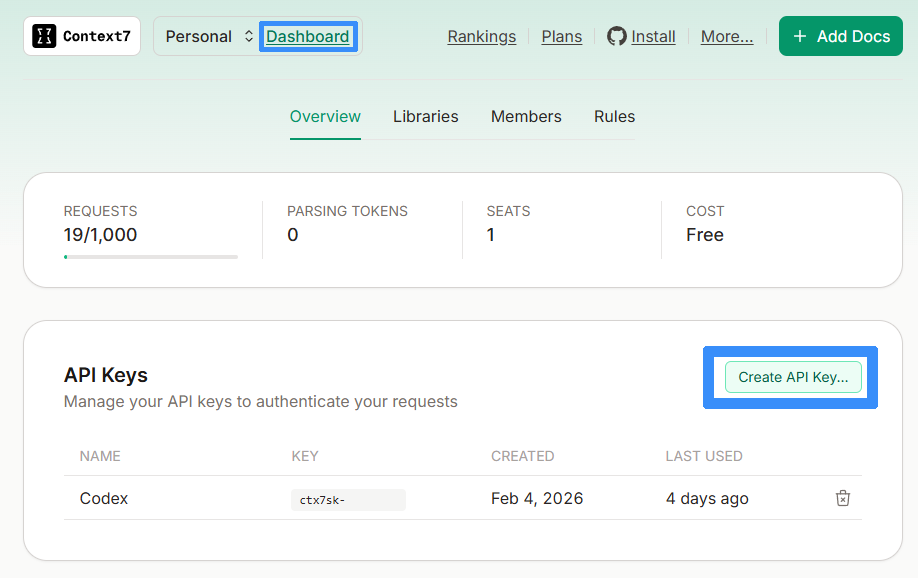Select the Codex key name

(104, 498)
